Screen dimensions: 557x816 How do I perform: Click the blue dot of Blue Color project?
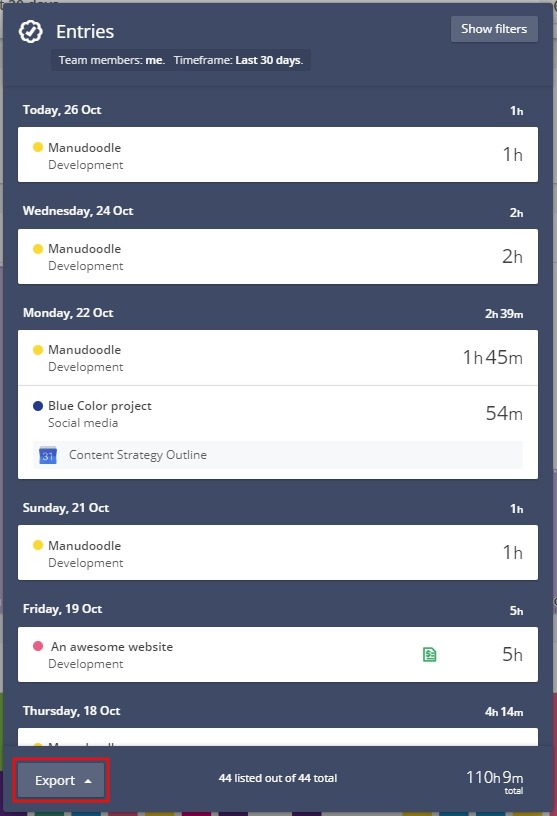(37, 406)
